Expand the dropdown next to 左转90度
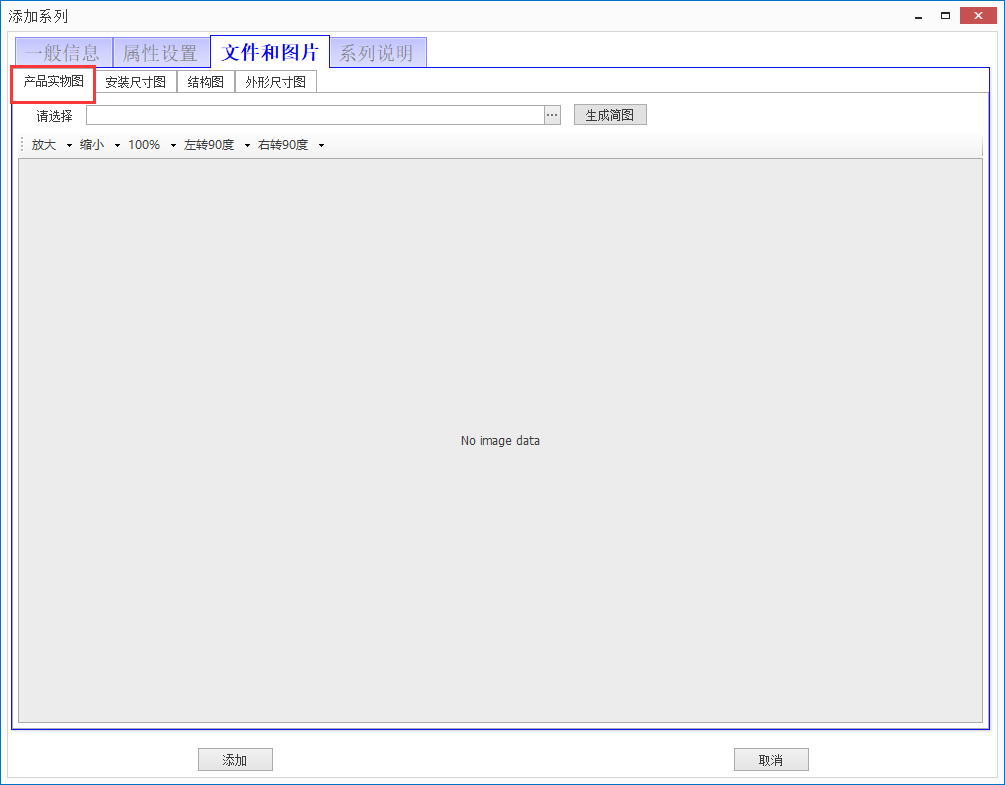The image size is (1005, 785). coord(246,144)
